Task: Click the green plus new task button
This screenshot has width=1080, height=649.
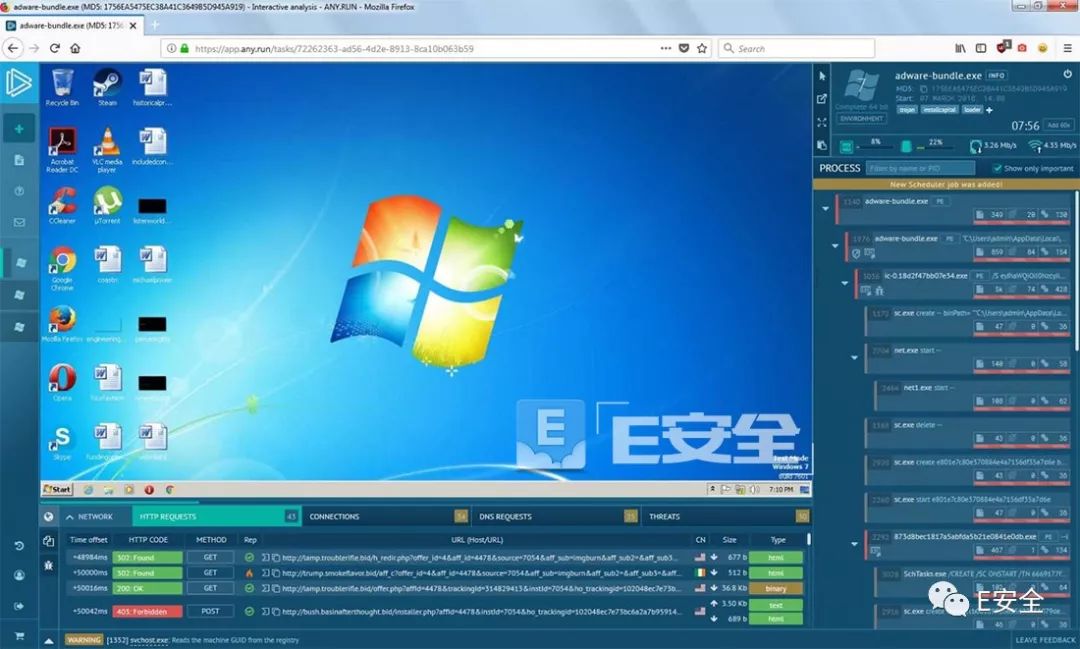Action: [x=19, y=129]
